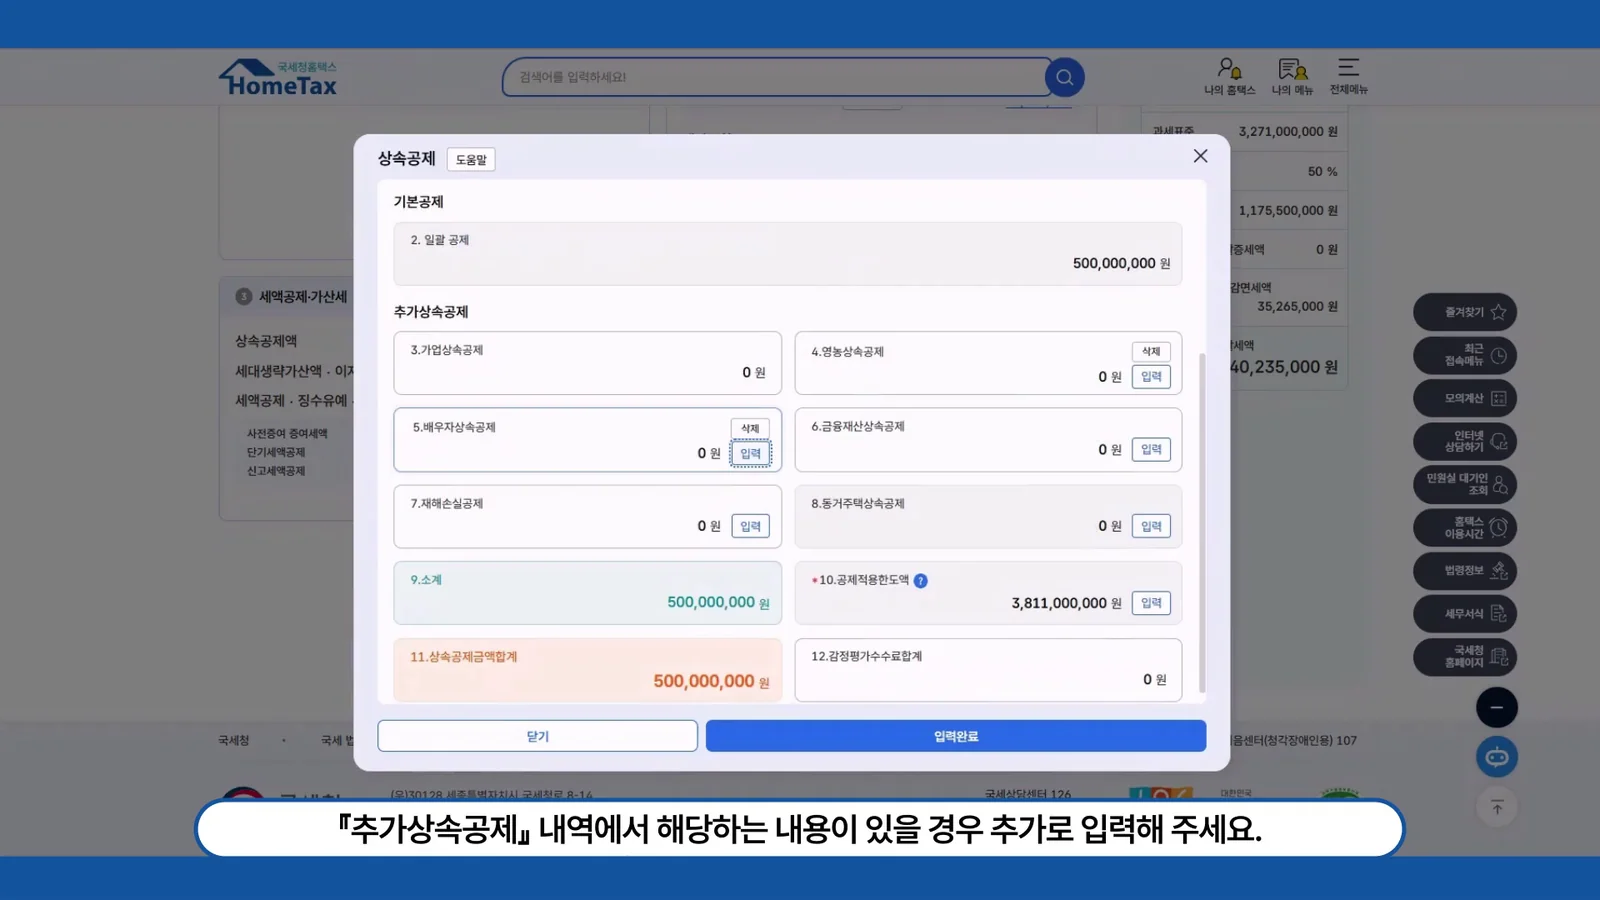Click 입력 for 5.배우자상속공제

750,454
